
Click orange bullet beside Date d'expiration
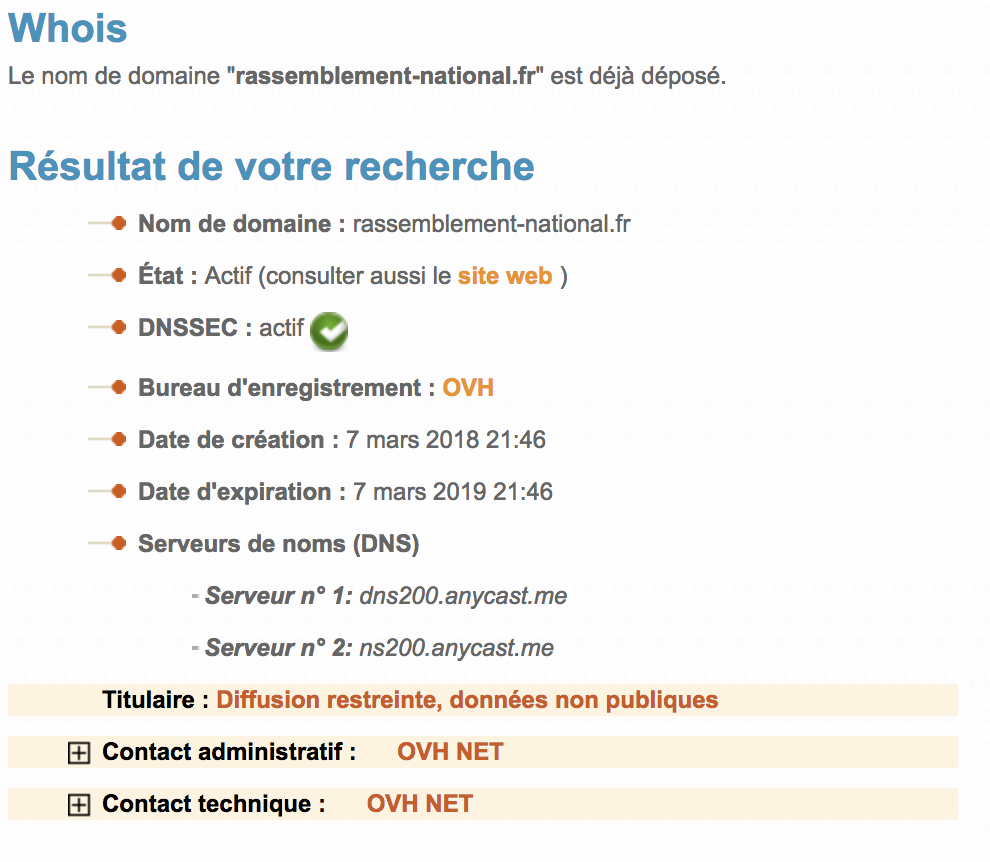[x=119, y=491]
